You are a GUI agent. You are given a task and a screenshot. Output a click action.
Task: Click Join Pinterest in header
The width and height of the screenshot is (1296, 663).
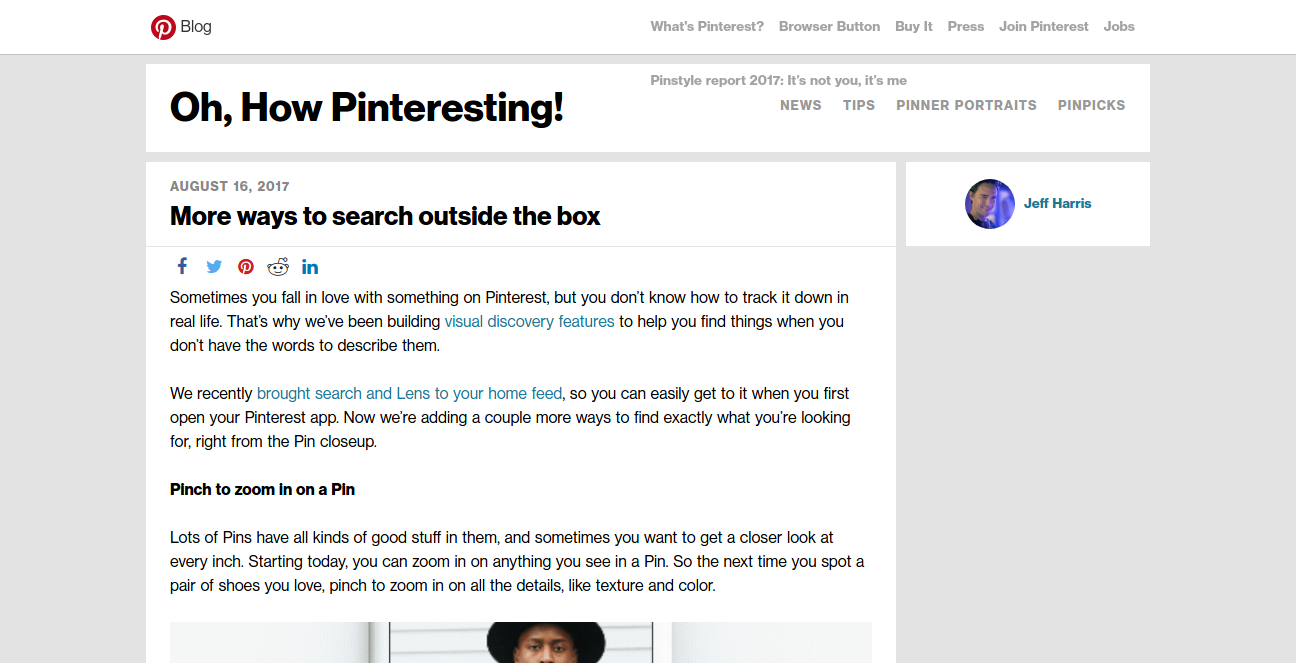tap(1043, 27)
